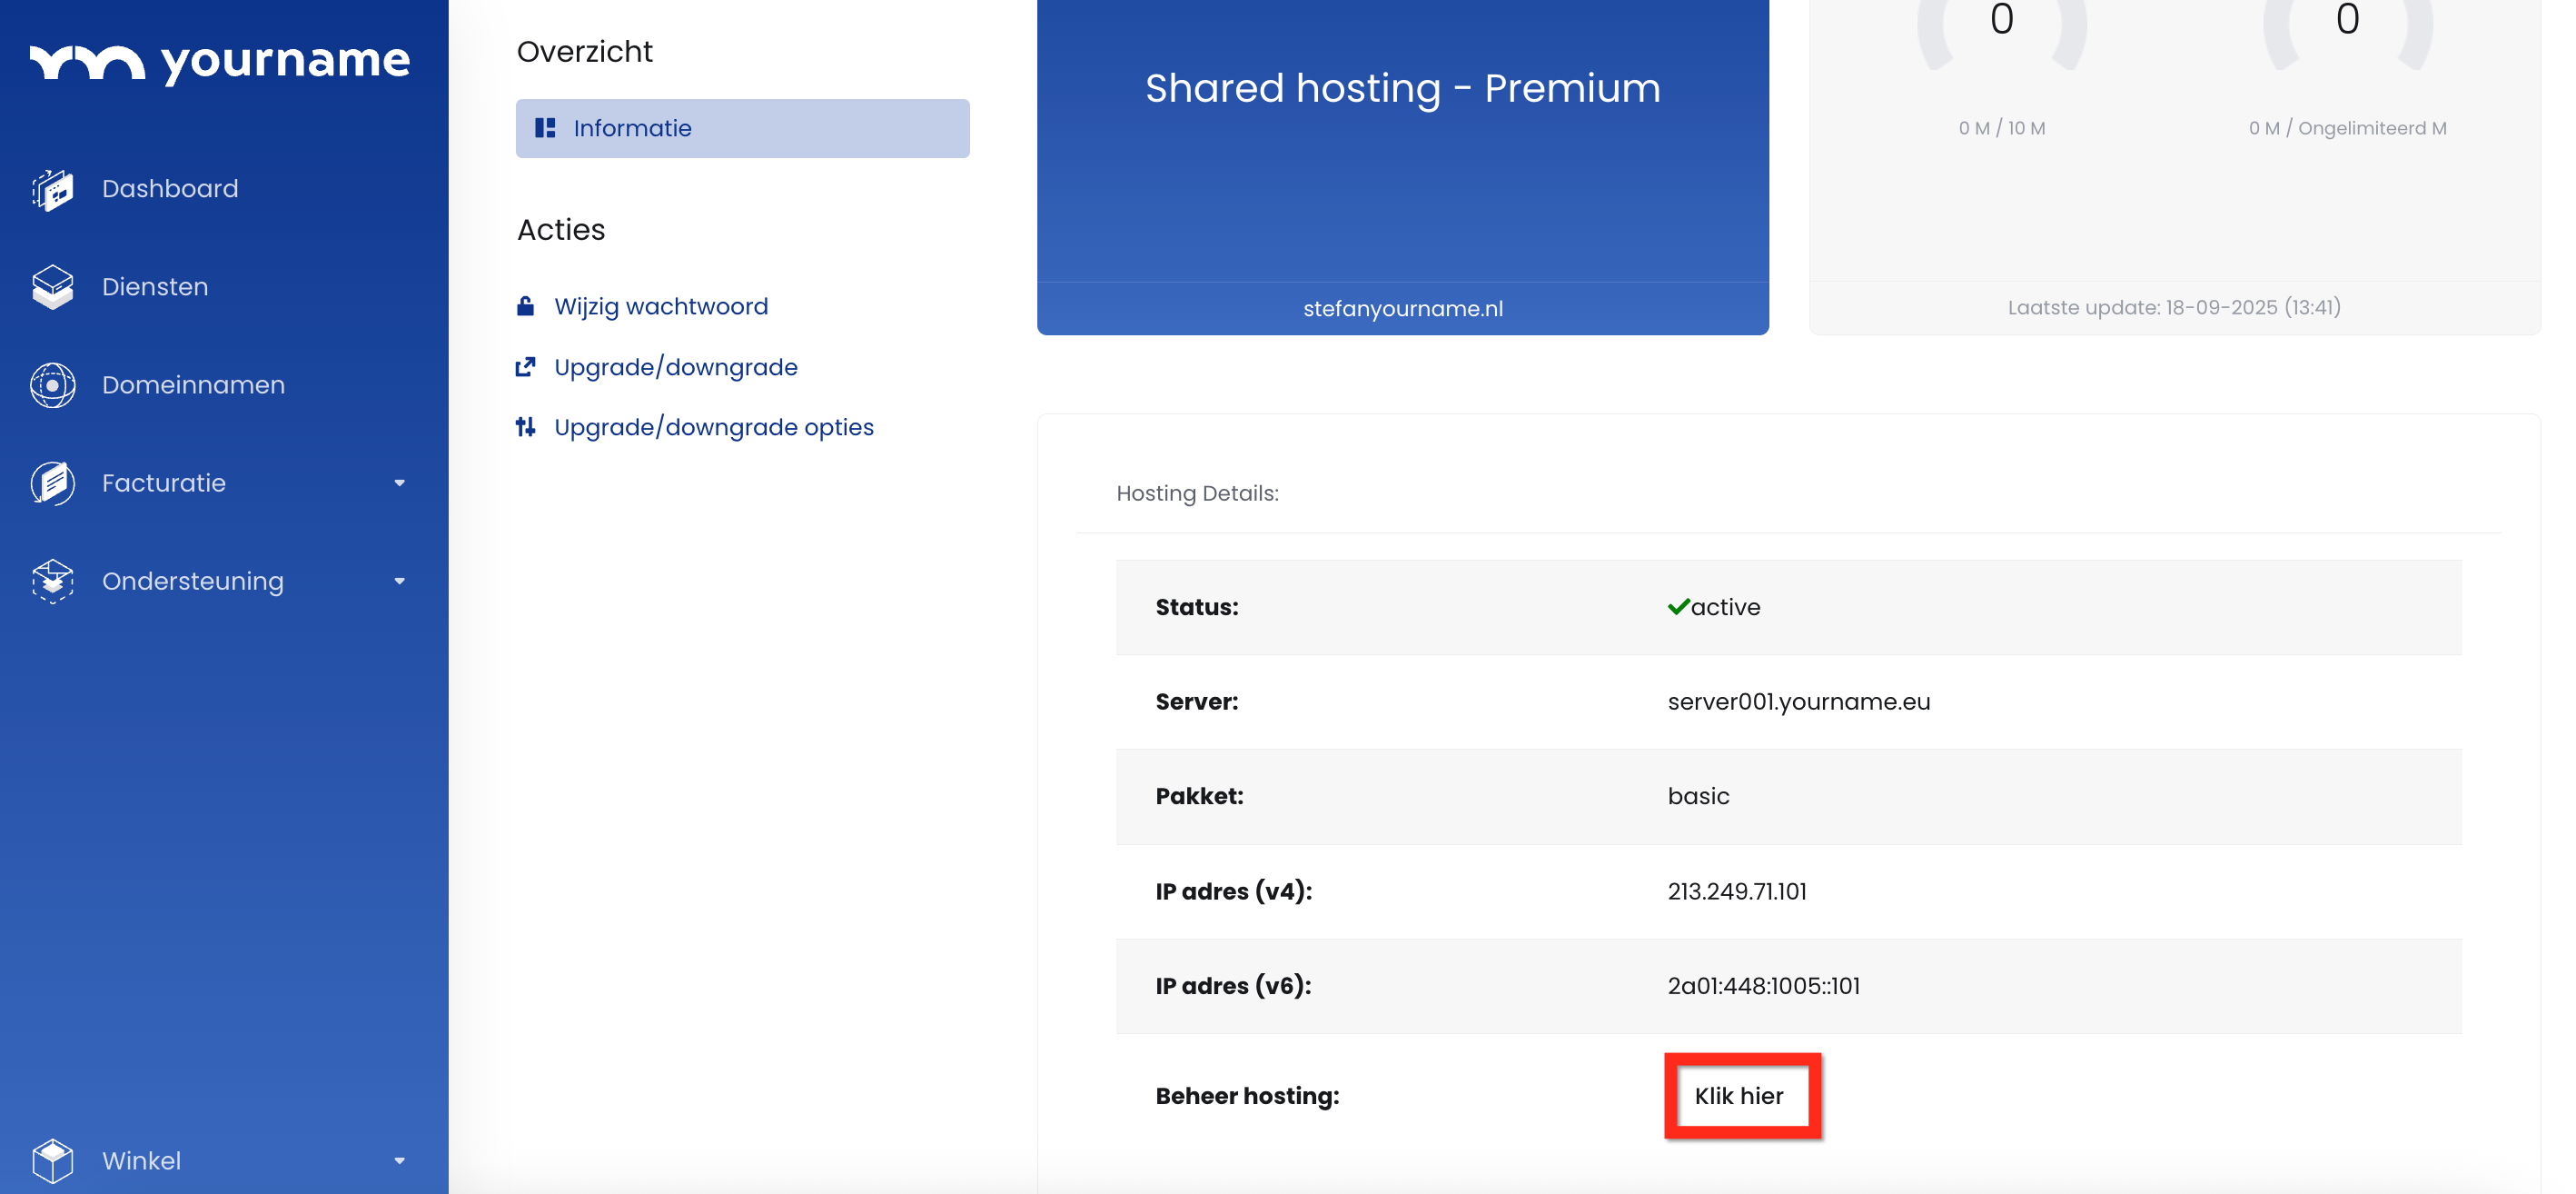Click the Upgrade/downgrade external-link icon

coord(525,367)
